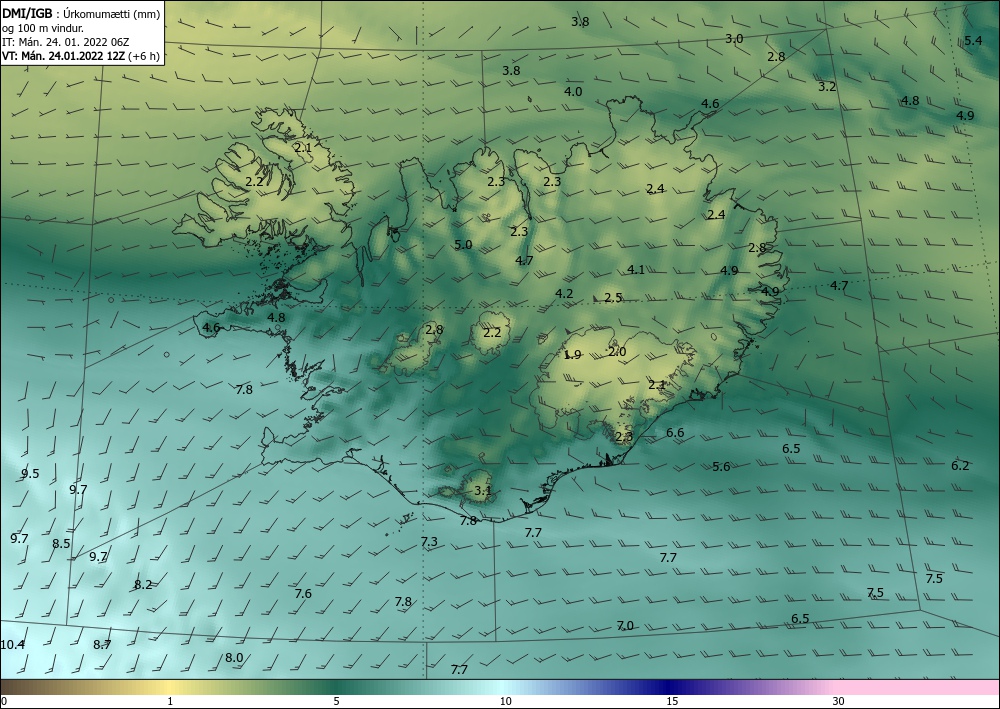This screenshot has height=709, width=1000.
Task: Click the 5.0 value label
Action: click(x=464, y=245)
